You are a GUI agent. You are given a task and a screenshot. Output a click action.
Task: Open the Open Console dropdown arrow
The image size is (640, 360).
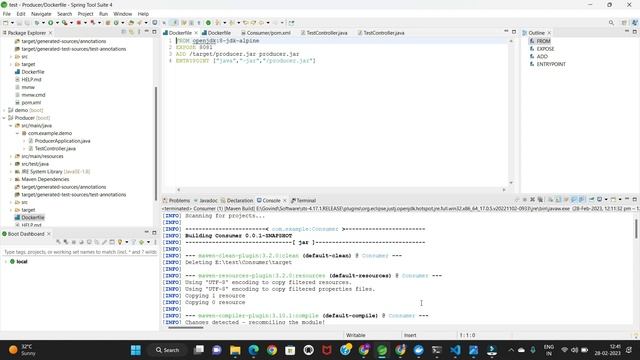pyautogui.click(x=620, y=200)
